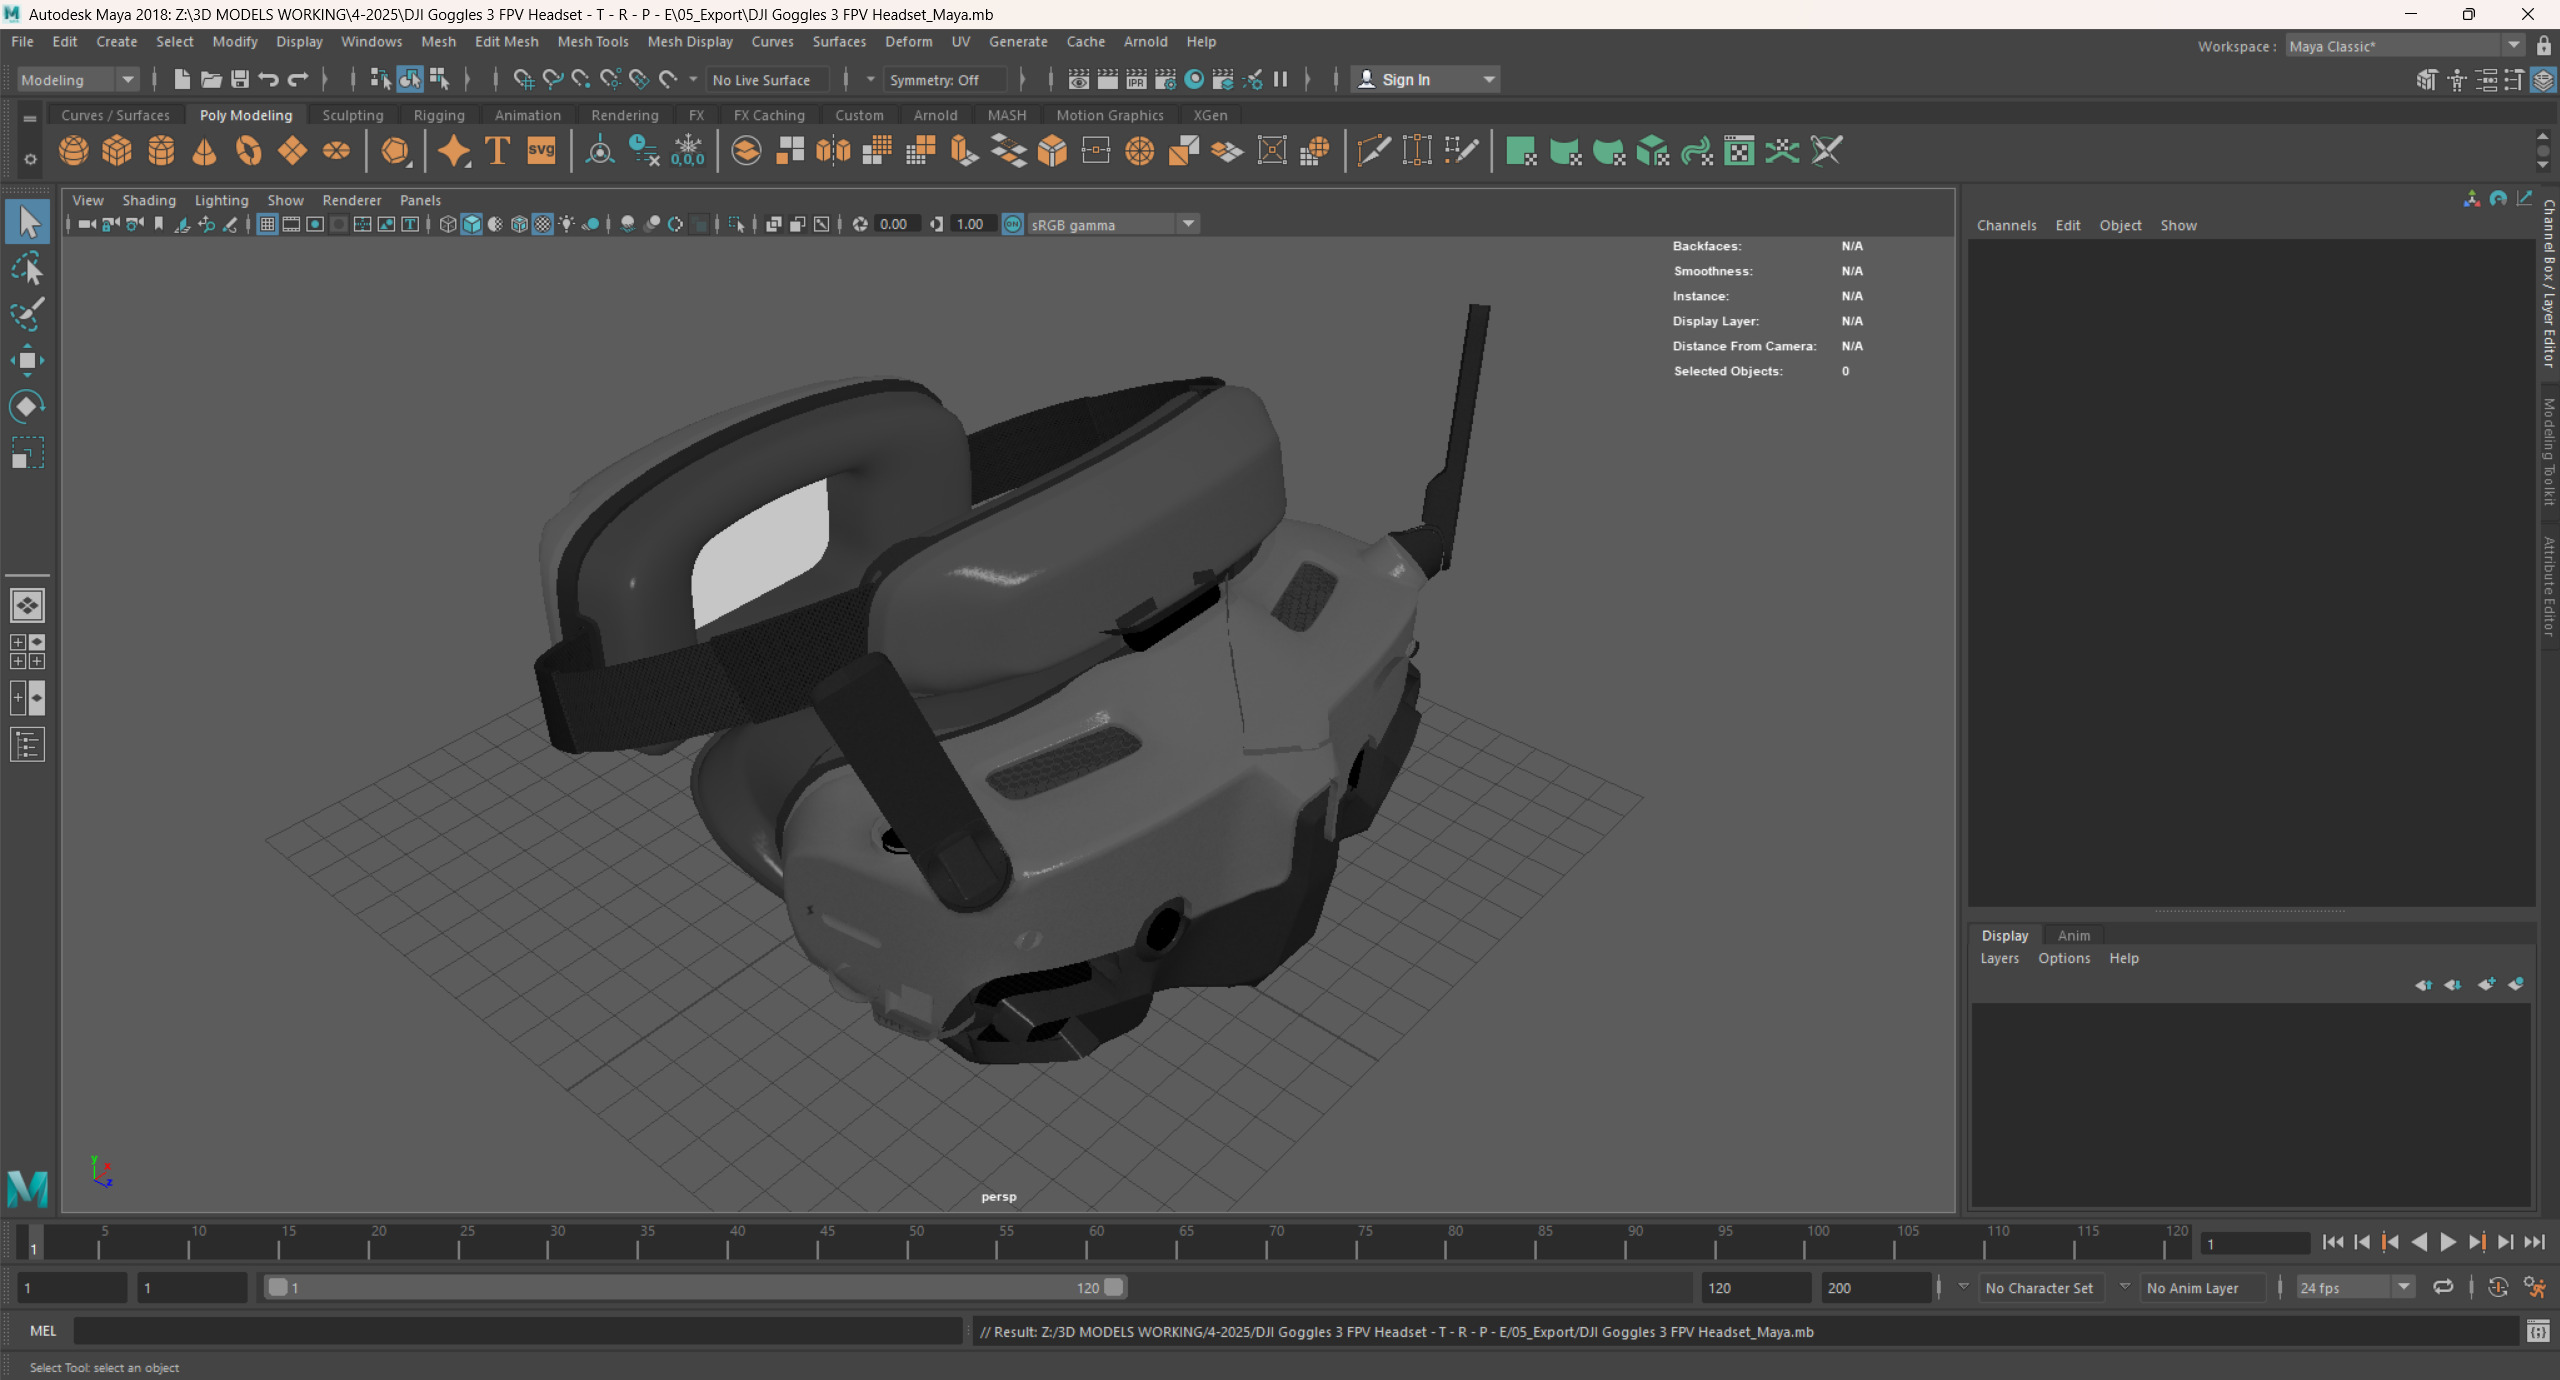Click the Select tool arrow icon
Screen dimensions: 2560x1380
click(27, 221)
